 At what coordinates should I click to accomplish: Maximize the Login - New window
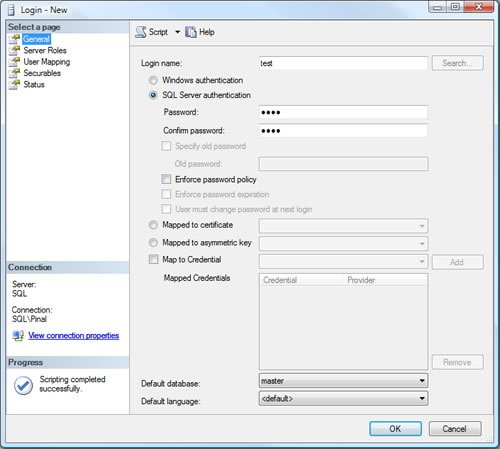click(455, 7)
